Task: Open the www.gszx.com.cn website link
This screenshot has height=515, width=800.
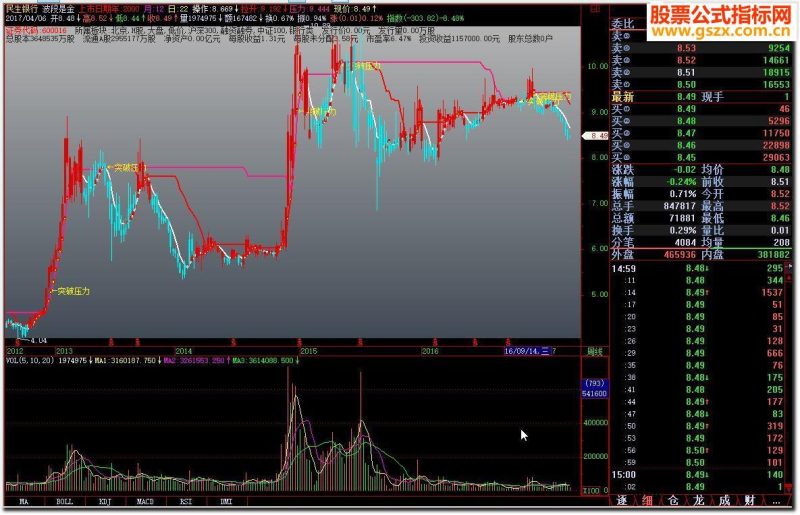Action: 720,32
